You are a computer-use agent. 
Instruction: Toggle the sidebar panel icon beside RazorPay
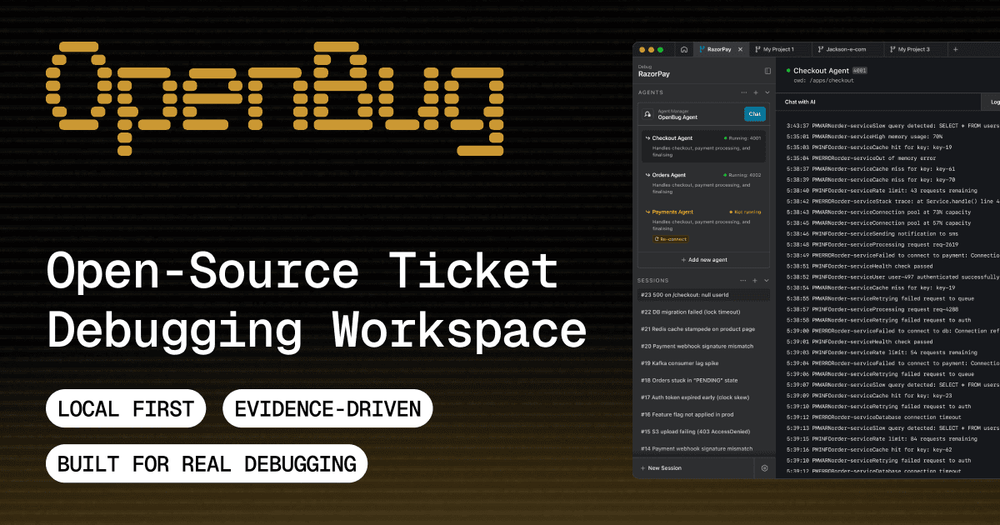tap(767, 71)
